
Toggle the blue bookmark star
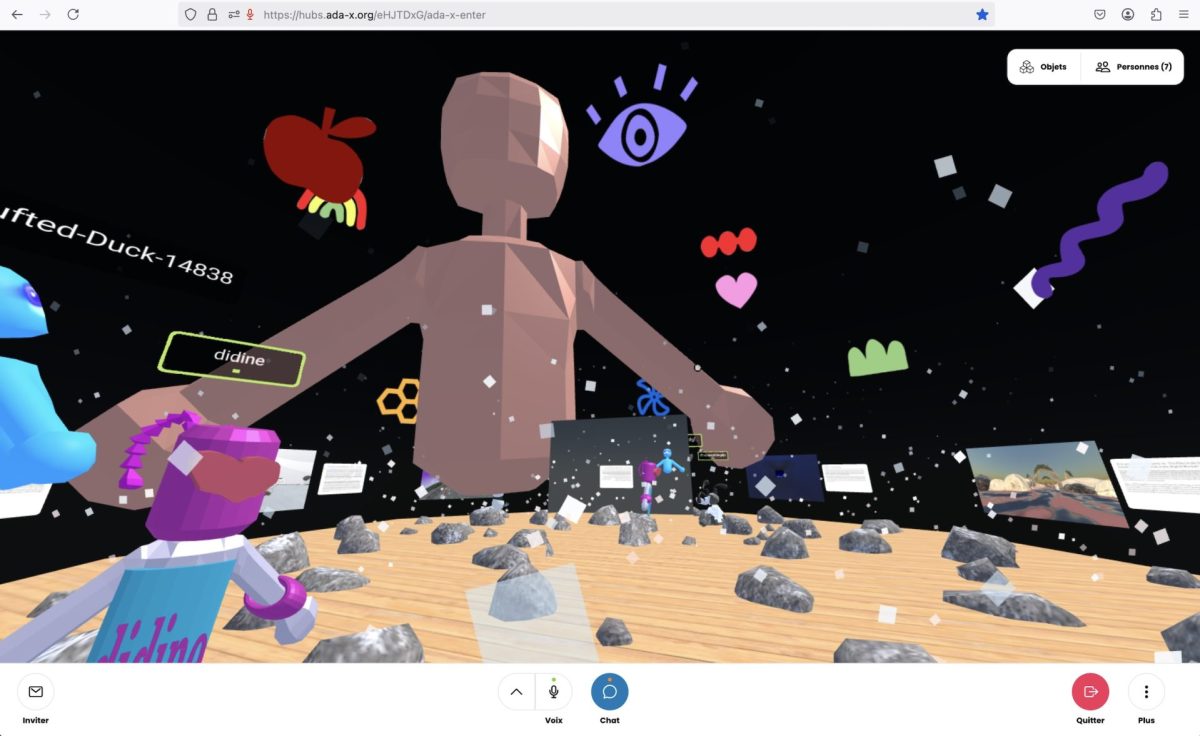tap(982, 15)
